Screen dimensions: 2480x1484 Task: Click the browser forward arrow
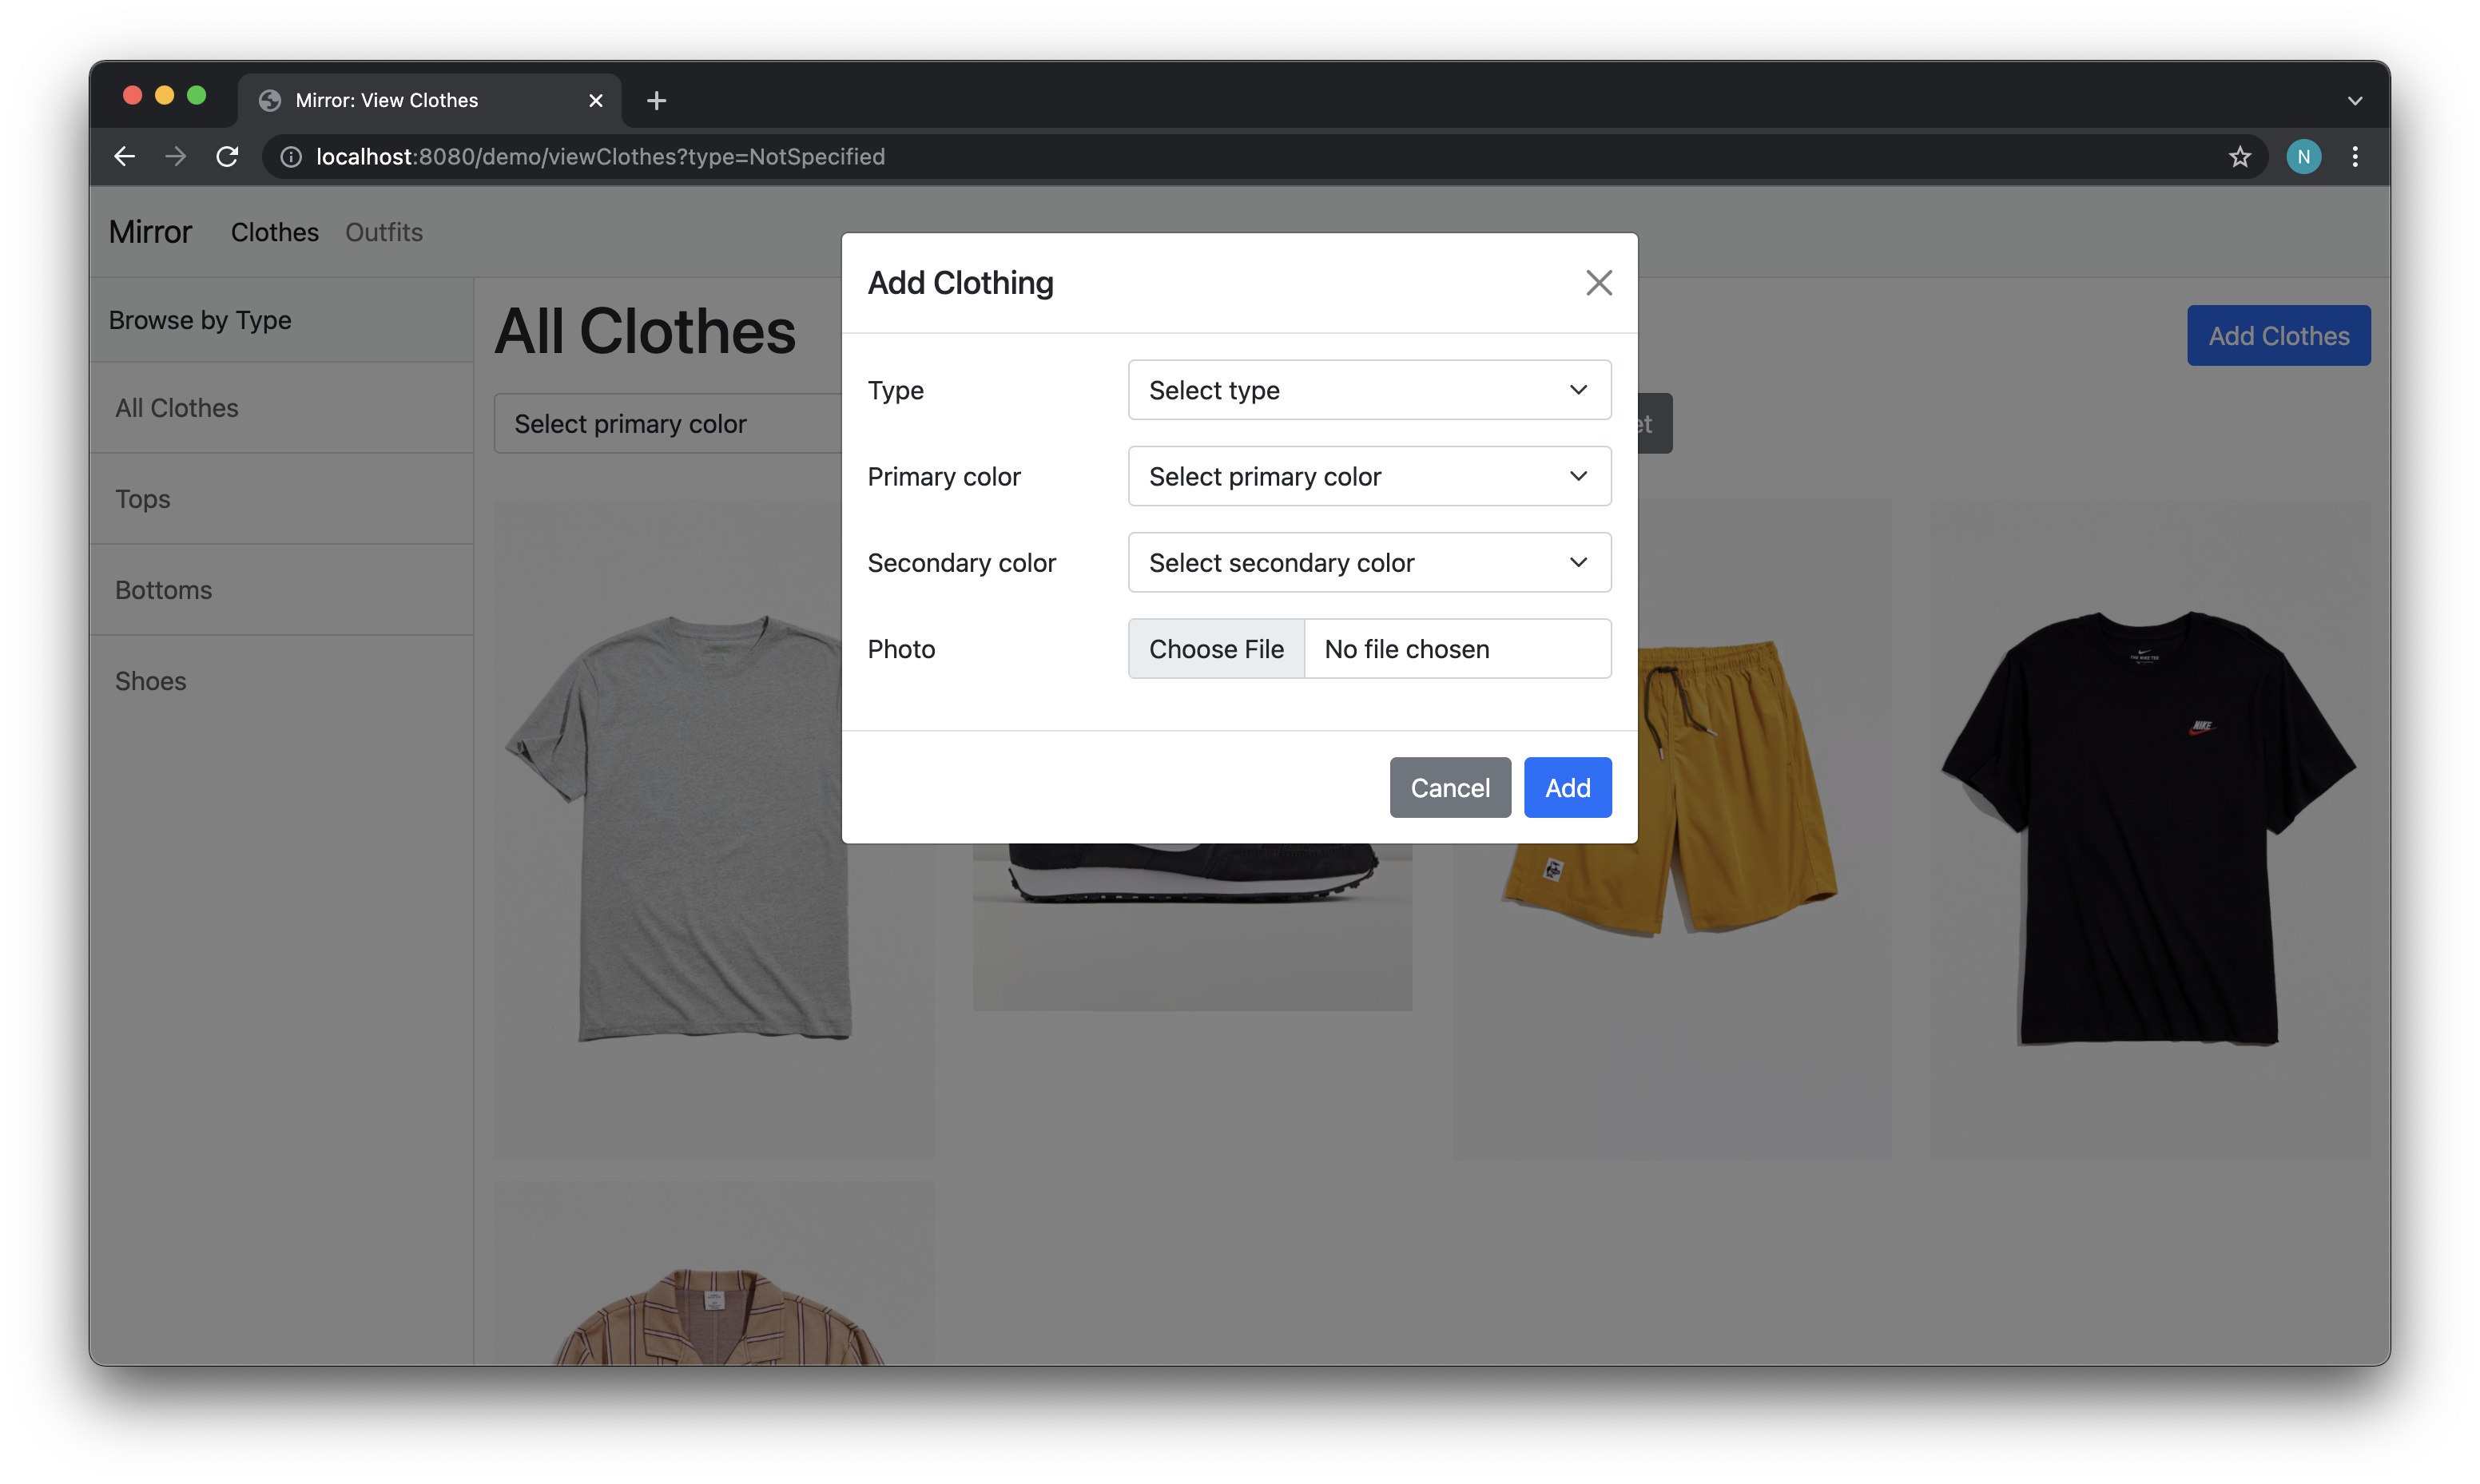pyautogui.click(x=175, y=156)
